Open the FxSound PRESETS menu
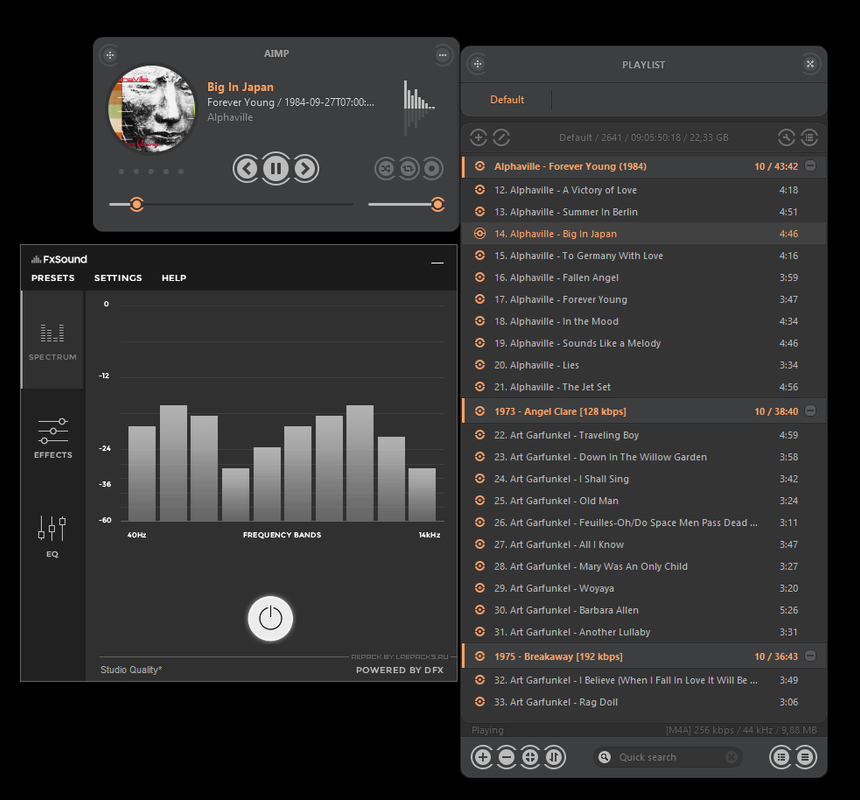The image size is (860, 800). click(53, 278)
